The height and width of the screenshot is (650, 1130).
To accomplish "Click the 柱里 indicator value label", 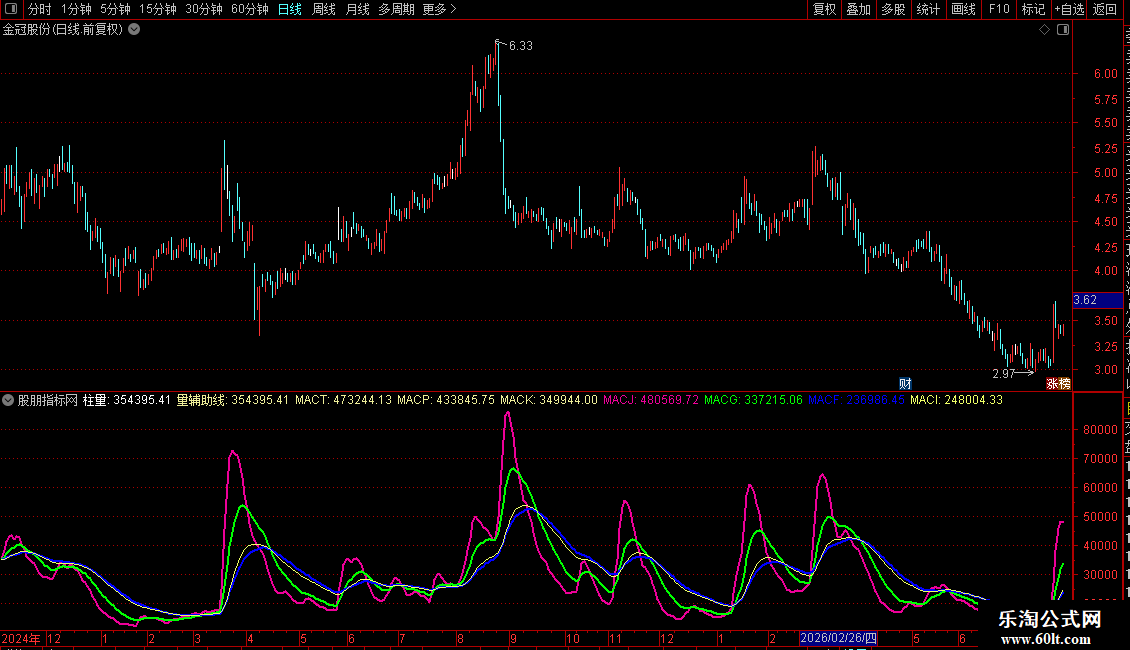I will (x=127, y=400).
